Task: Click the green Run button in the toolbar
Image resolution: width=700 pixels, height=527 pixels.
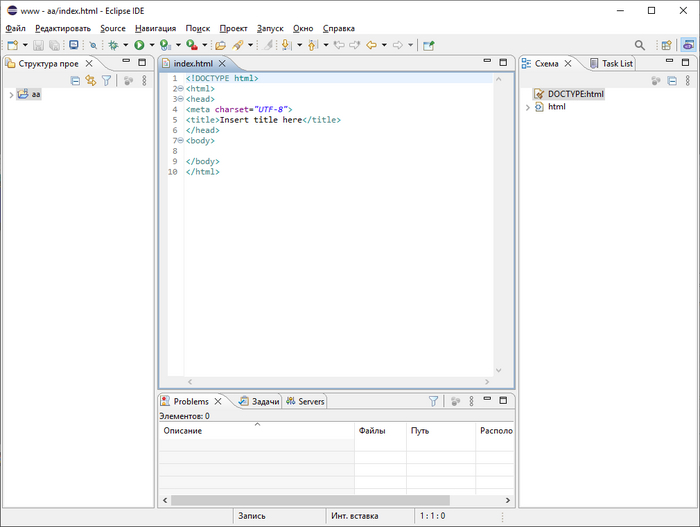Action: coord(140,45)
